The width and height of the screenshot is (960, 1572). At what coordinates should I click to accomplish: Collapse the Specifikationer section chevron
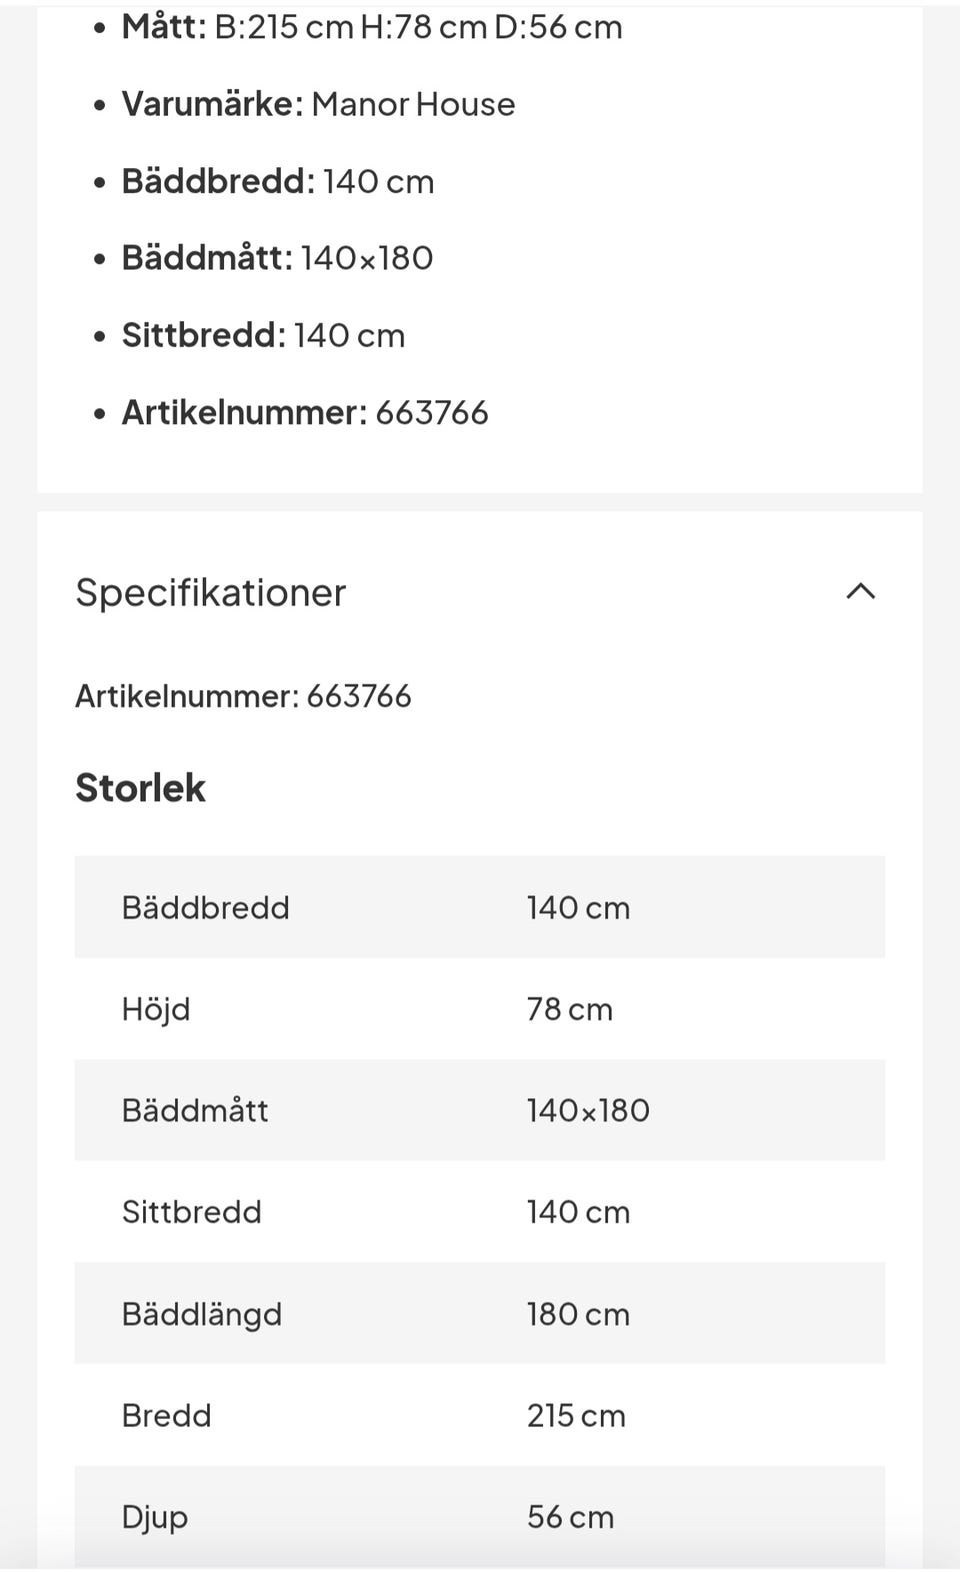[x=860, y=592]
